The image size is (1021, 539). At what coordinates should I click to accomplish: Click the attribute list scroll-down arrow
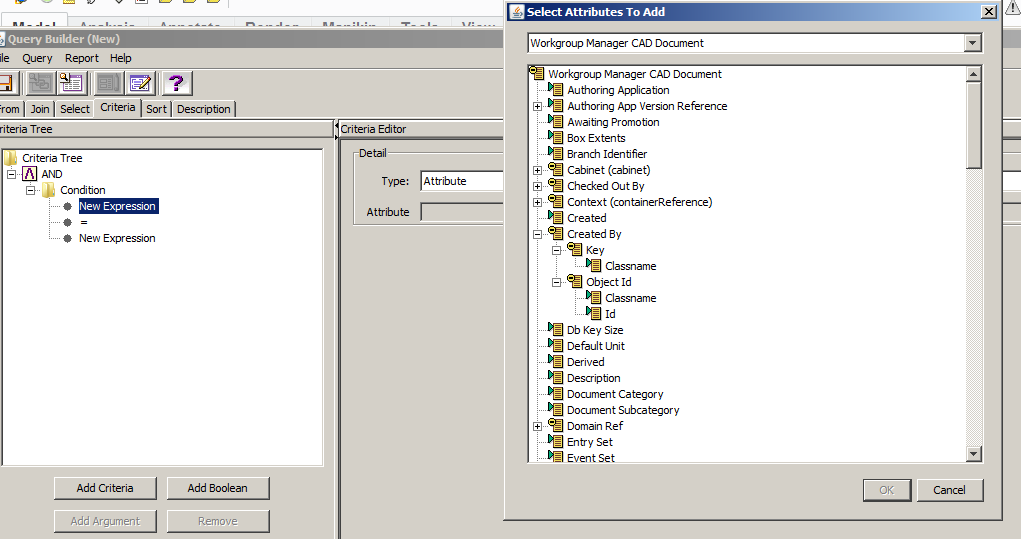(973, 454)
